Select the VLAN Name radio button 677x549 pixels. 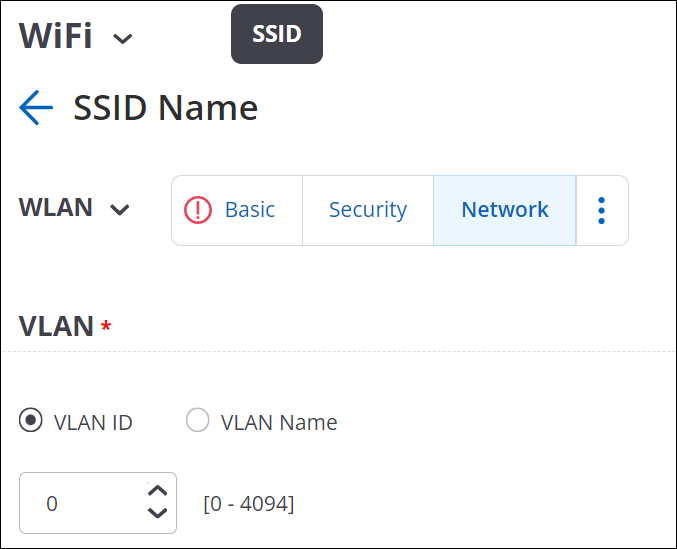point(198,420)
